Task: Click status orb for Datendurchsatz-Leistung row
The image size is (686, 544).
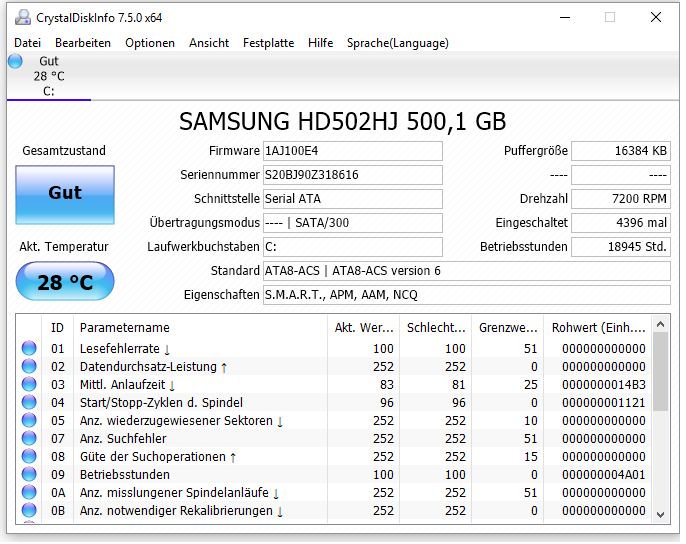Action: point(29,367)
